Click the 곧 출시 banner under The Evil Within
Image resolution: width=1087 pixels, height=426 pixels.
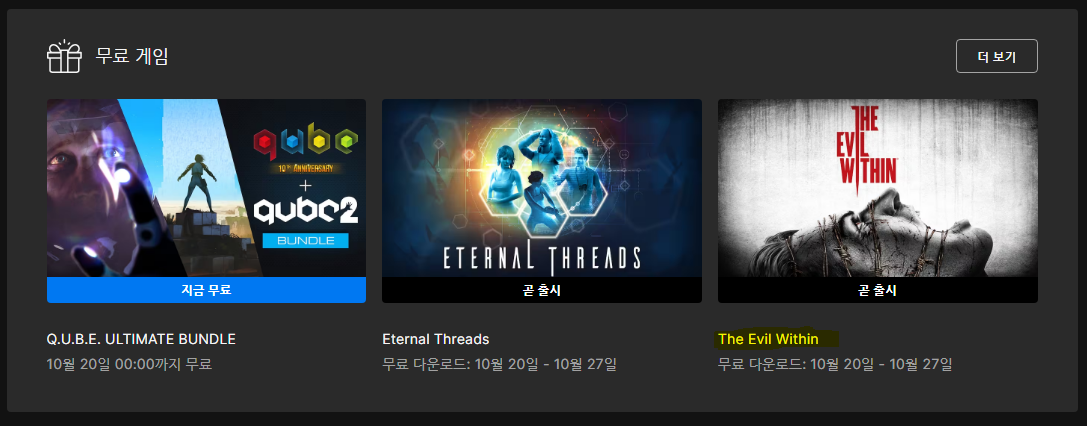point(878,290)
